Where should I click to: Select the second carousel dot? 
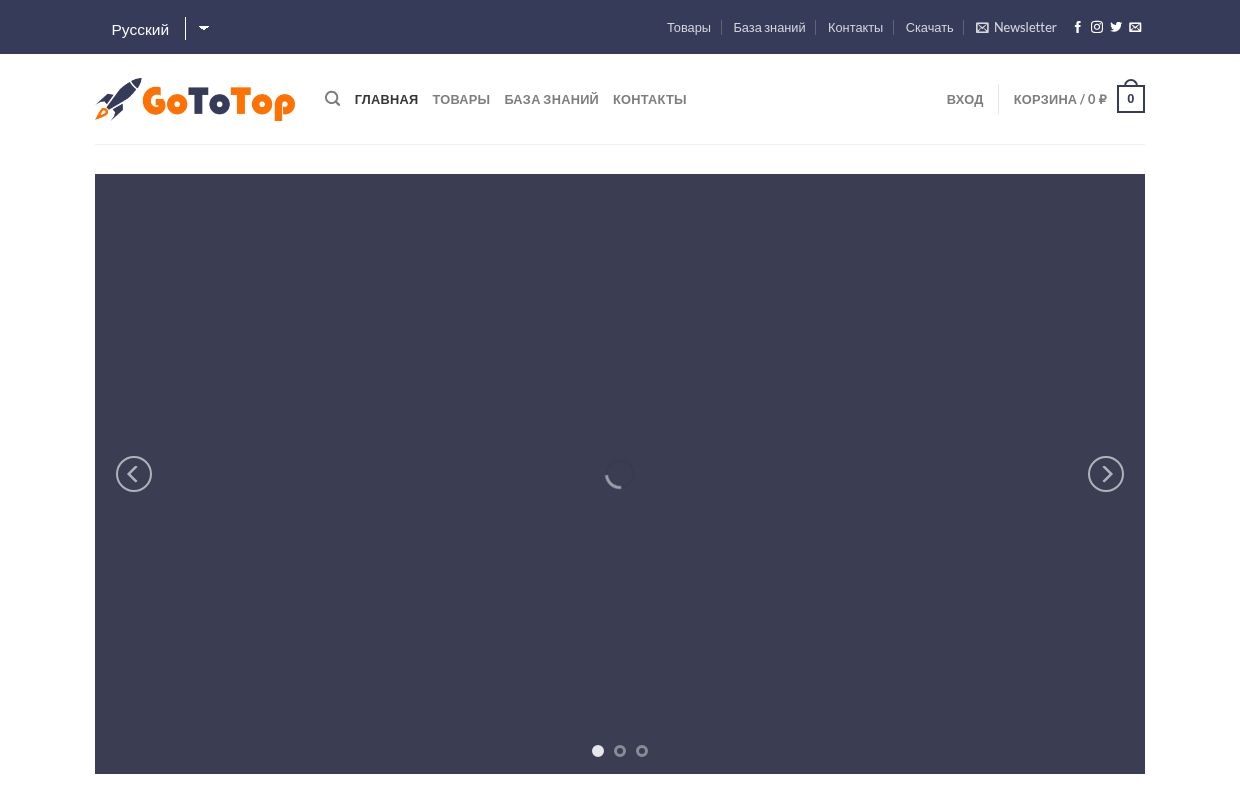pos(620,751)
